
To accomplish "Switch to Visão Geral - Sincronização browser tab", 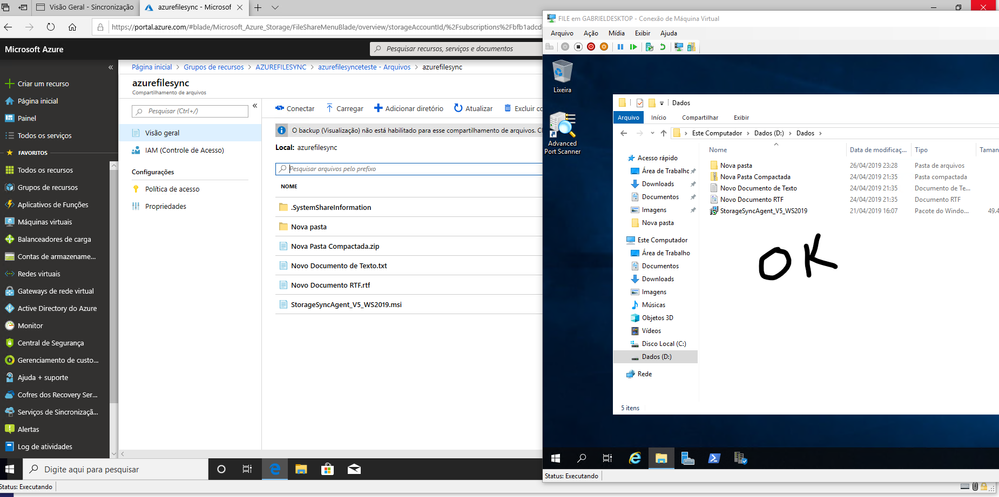I will pyautogui.click(x=85, y=8).
